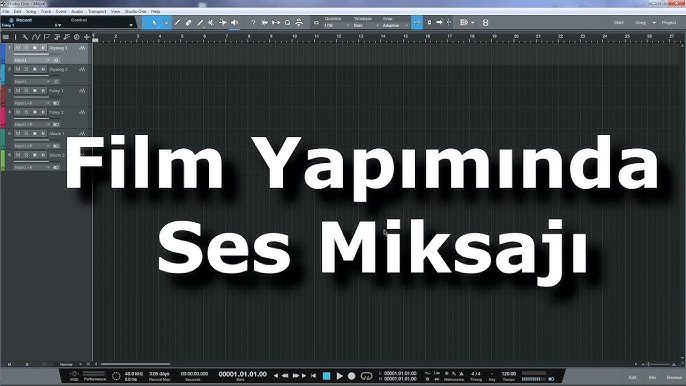Click the Stop button in transport
This screenshot has width=686, height=386.
(x=326, y=375)
